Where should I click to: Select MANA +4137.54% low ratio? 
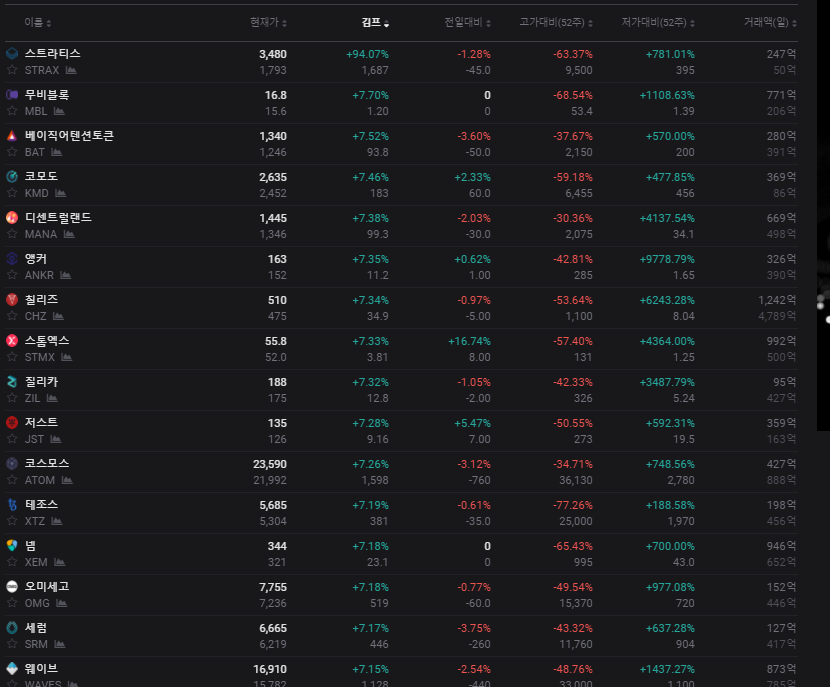point(667,218)
